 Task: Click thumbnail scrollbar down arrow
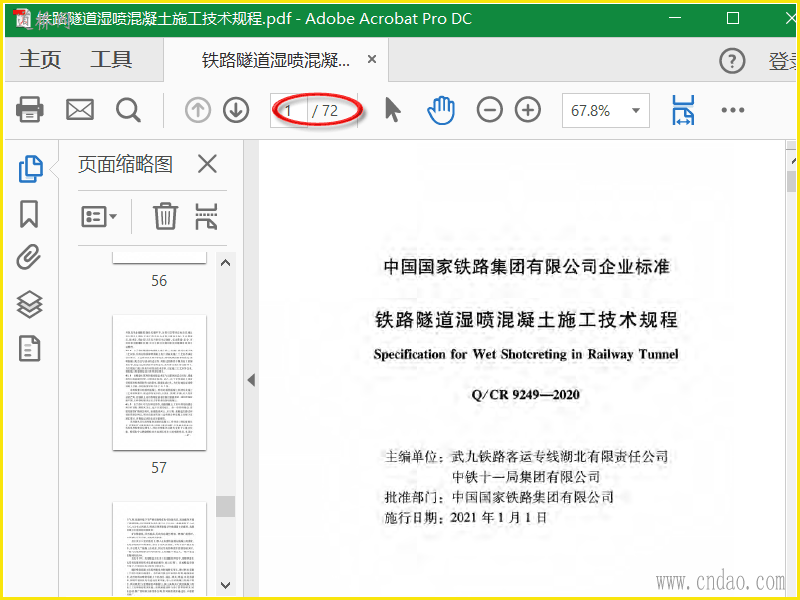[x=226, y=585]
